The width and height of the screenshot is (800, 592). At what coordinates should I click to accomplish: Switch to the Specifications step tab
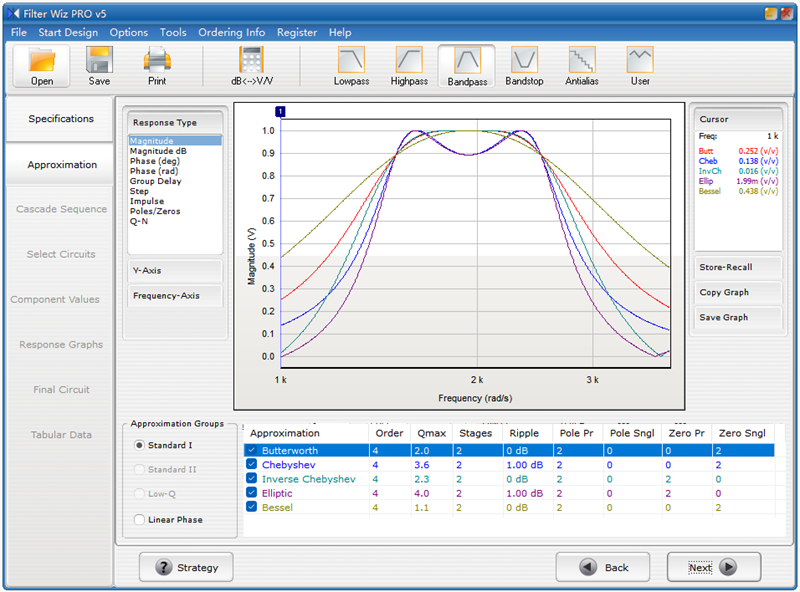(x=60, y=119)
